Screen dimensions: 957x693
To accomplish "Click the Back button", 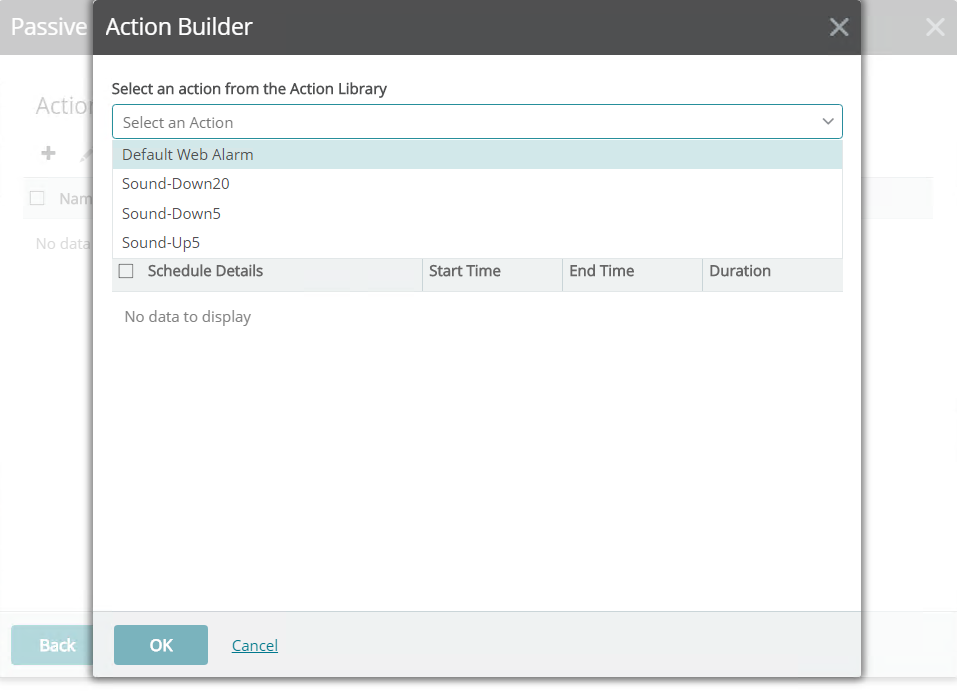I will pyautogui.click(x=55, y=645).
